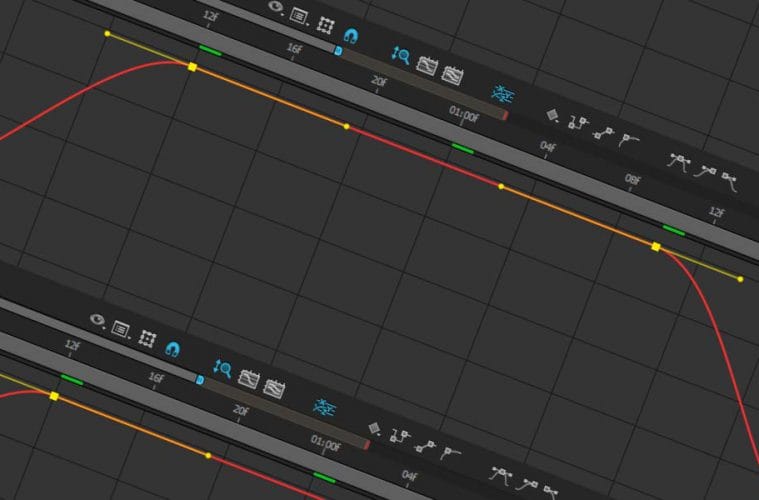
Task: Convert keyframes to Hold in upper toolbar
Action: pos(577,123)
